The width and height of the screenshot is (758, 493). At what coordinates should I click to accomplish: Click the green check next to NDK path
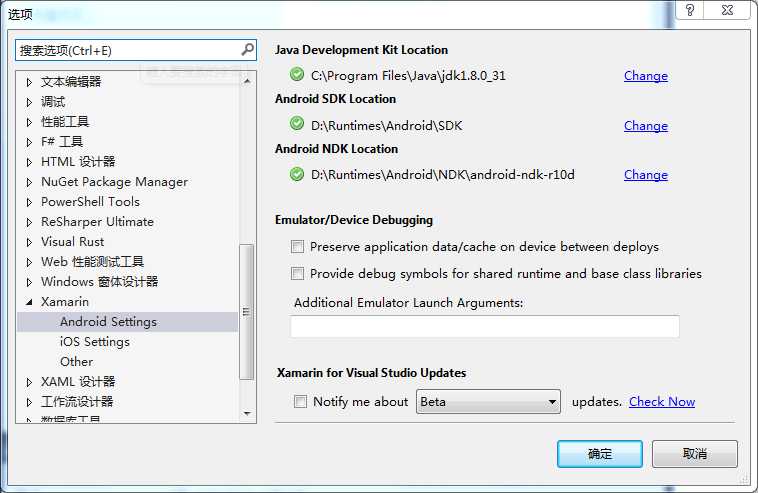pyautogui.click(x=296, y=174)
